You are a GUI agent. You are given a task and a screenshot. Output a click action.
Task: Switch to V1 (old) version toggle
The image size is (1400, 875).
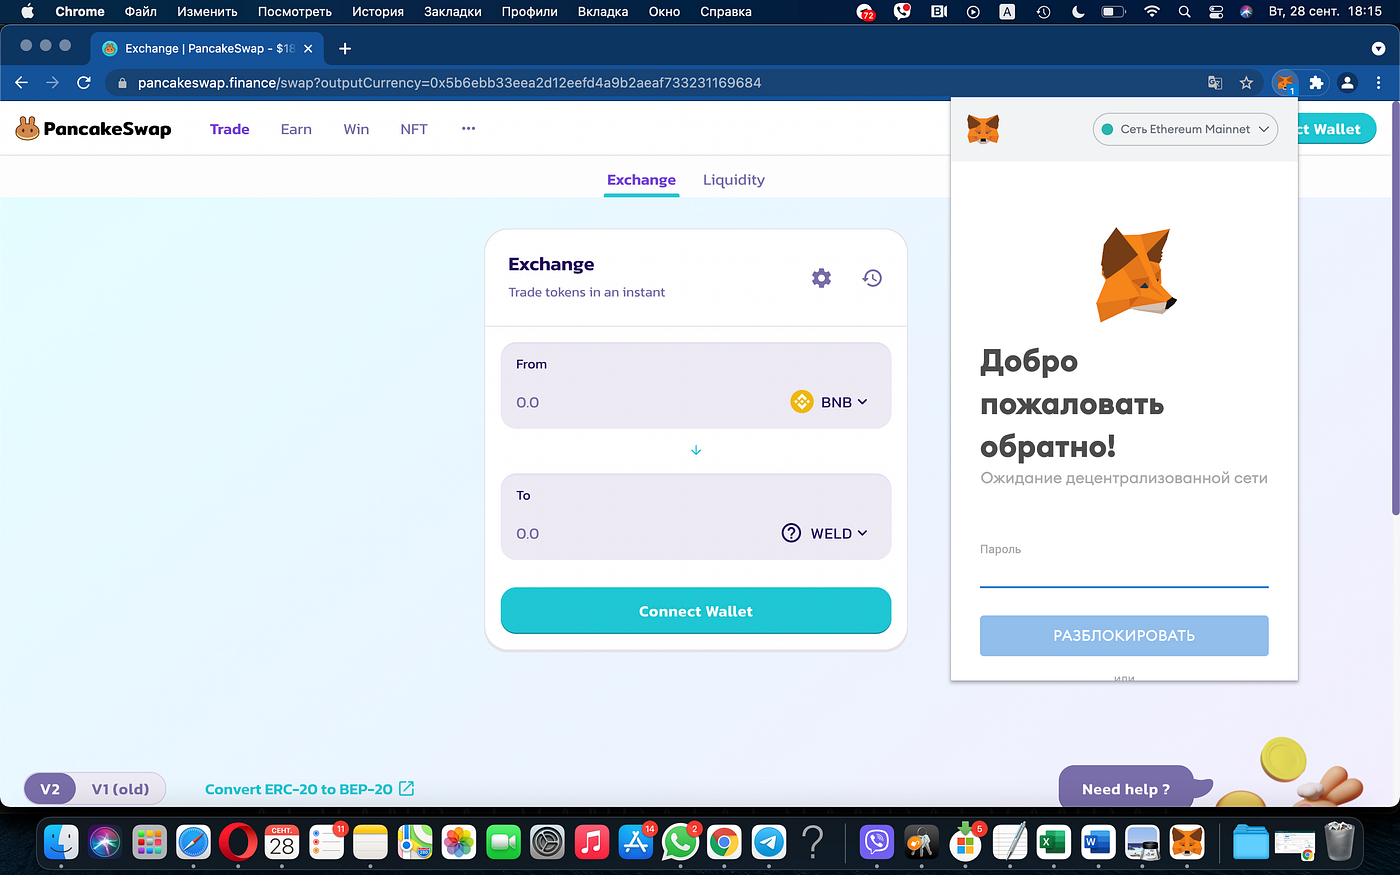(x=120, y=789)
